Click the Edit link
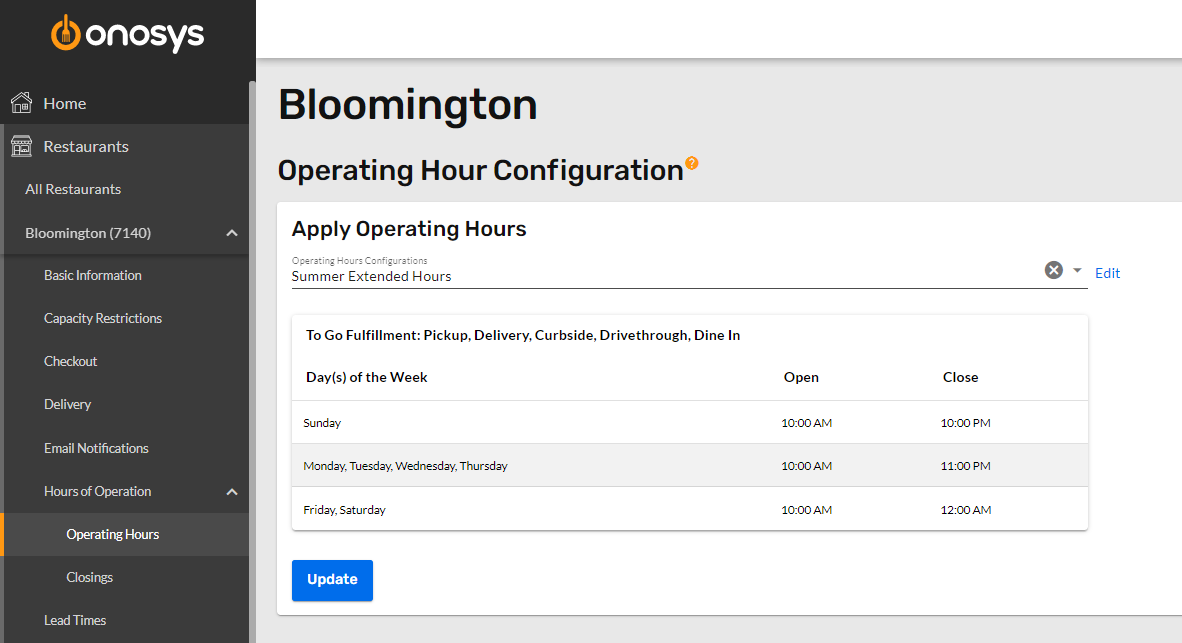 [x=1107, y=272]
